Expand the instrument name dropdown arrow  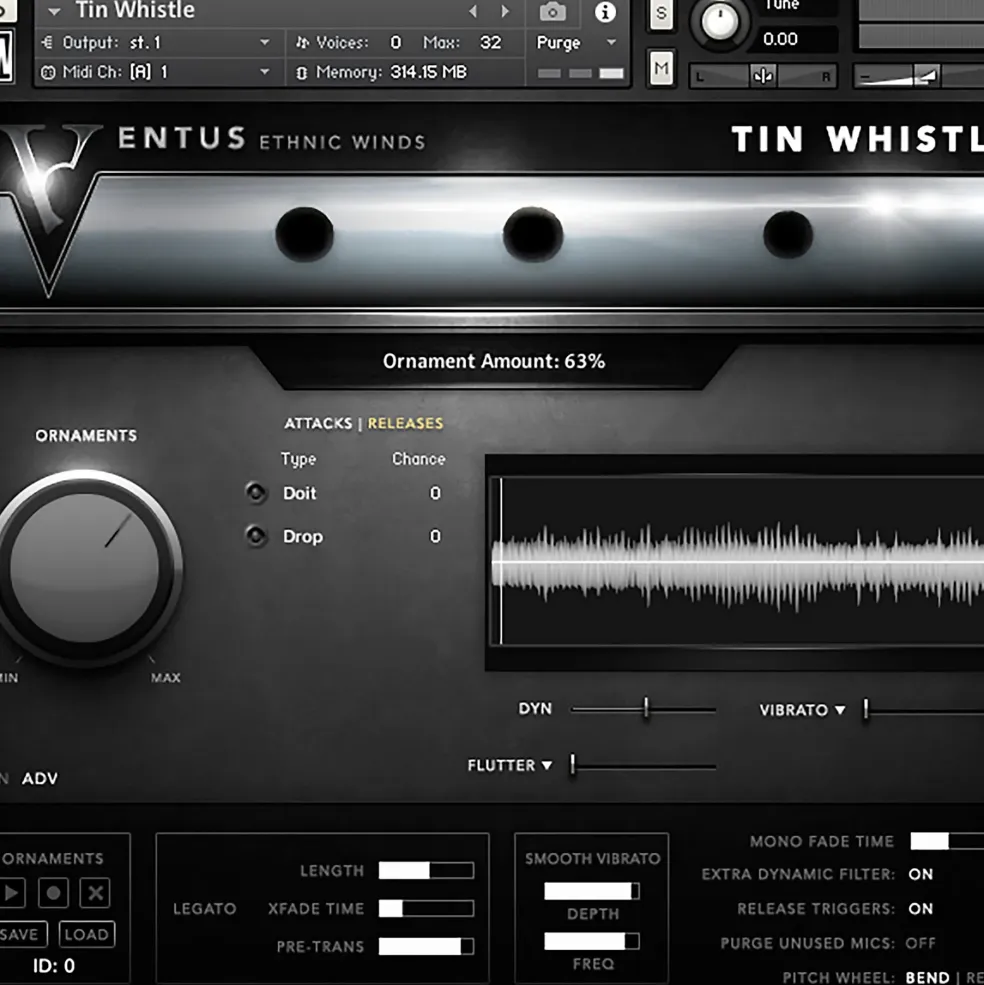coord(55,11)
